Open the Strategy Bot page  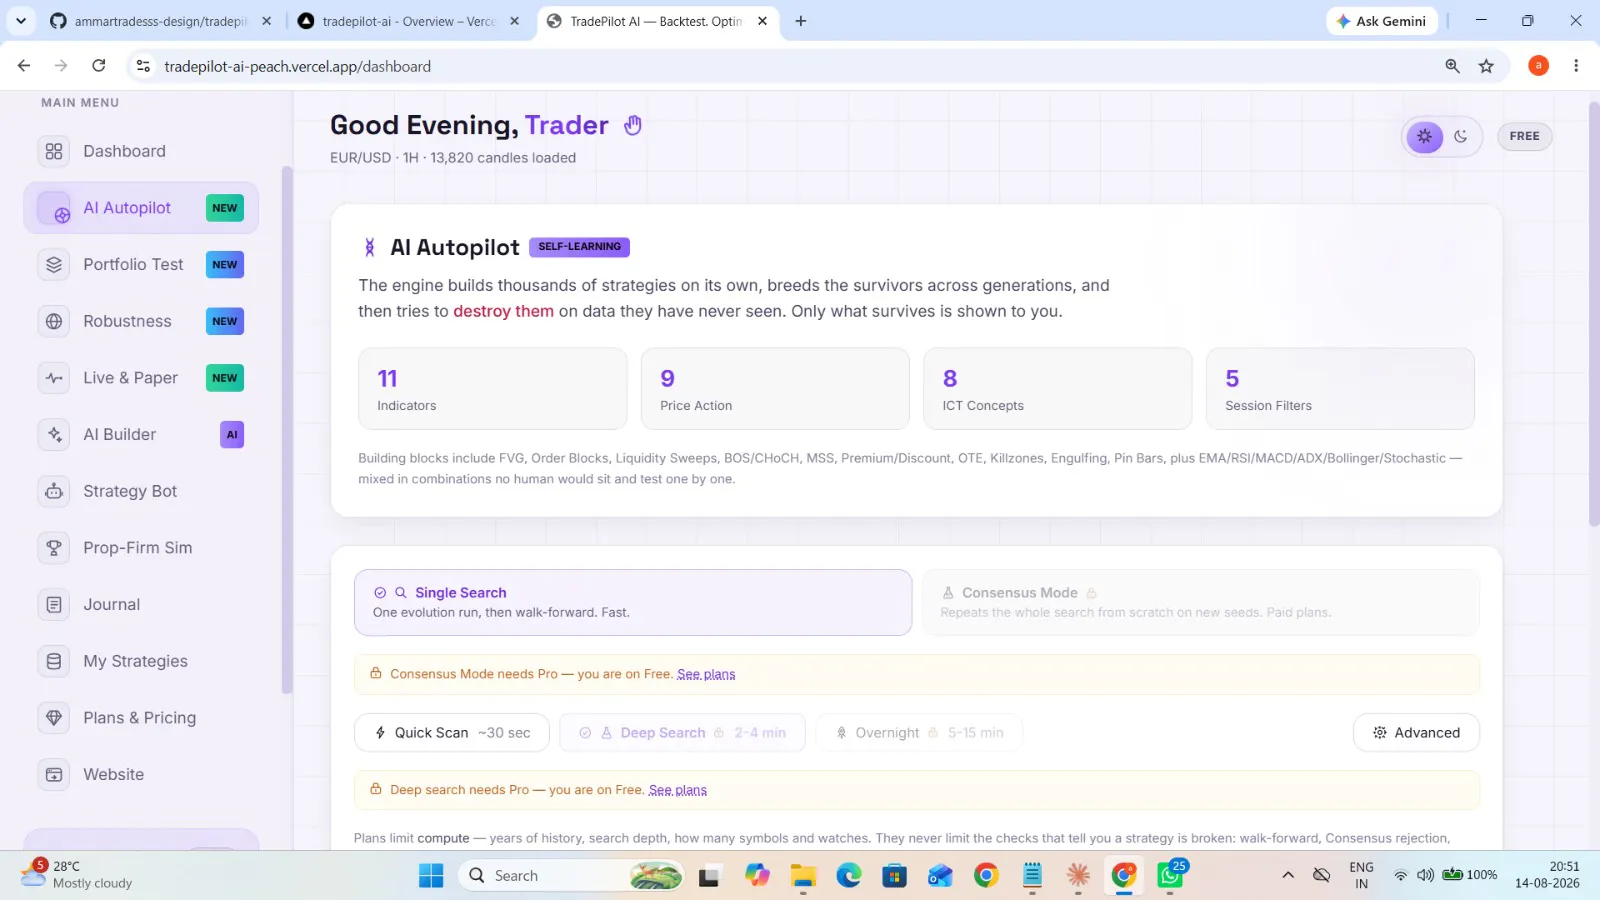[141, 491]
